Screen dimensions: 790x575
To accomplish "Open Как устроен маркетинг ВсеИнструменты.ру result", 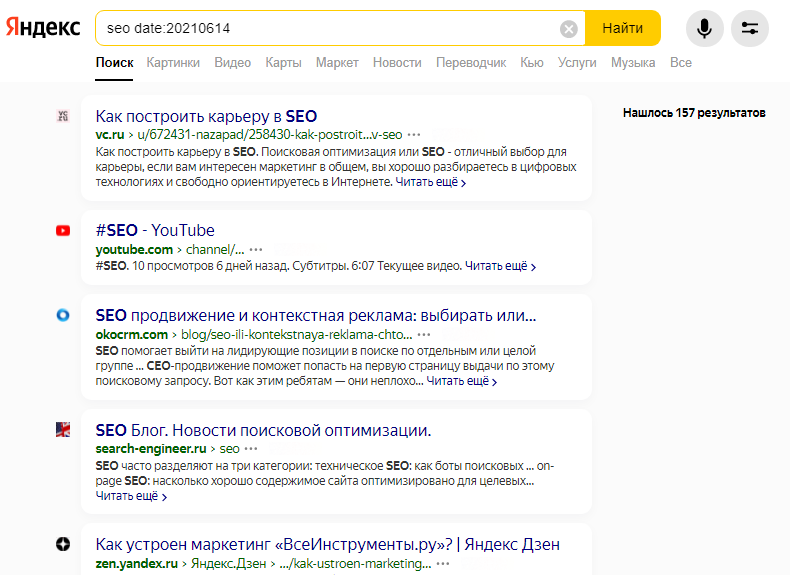I will tap(327, 545).
